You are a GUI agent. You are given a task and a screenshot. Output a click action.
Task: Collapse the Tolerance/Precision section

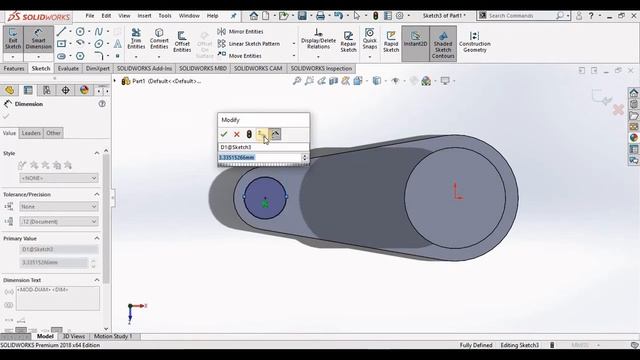click(x=97, y=194)
